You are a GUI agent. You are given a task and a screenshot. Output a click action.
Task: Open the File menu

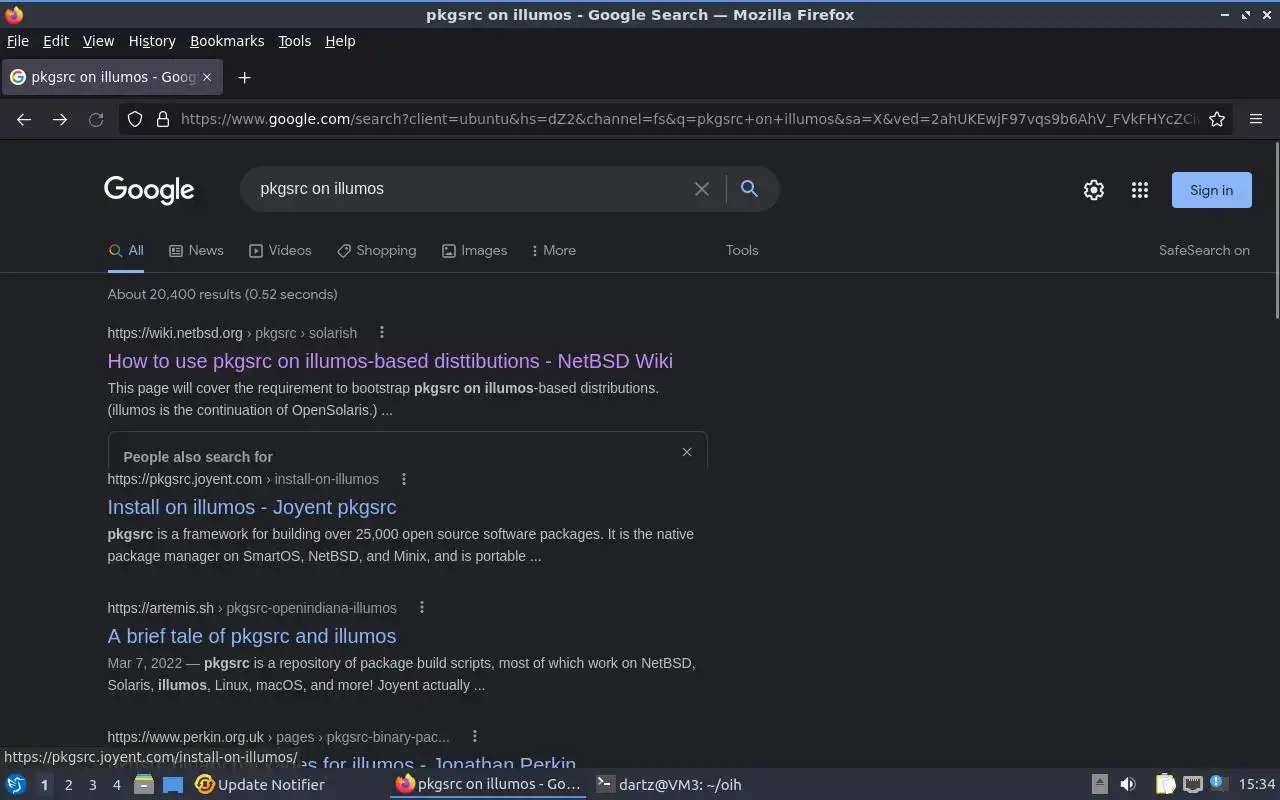(x=18, y=41)
